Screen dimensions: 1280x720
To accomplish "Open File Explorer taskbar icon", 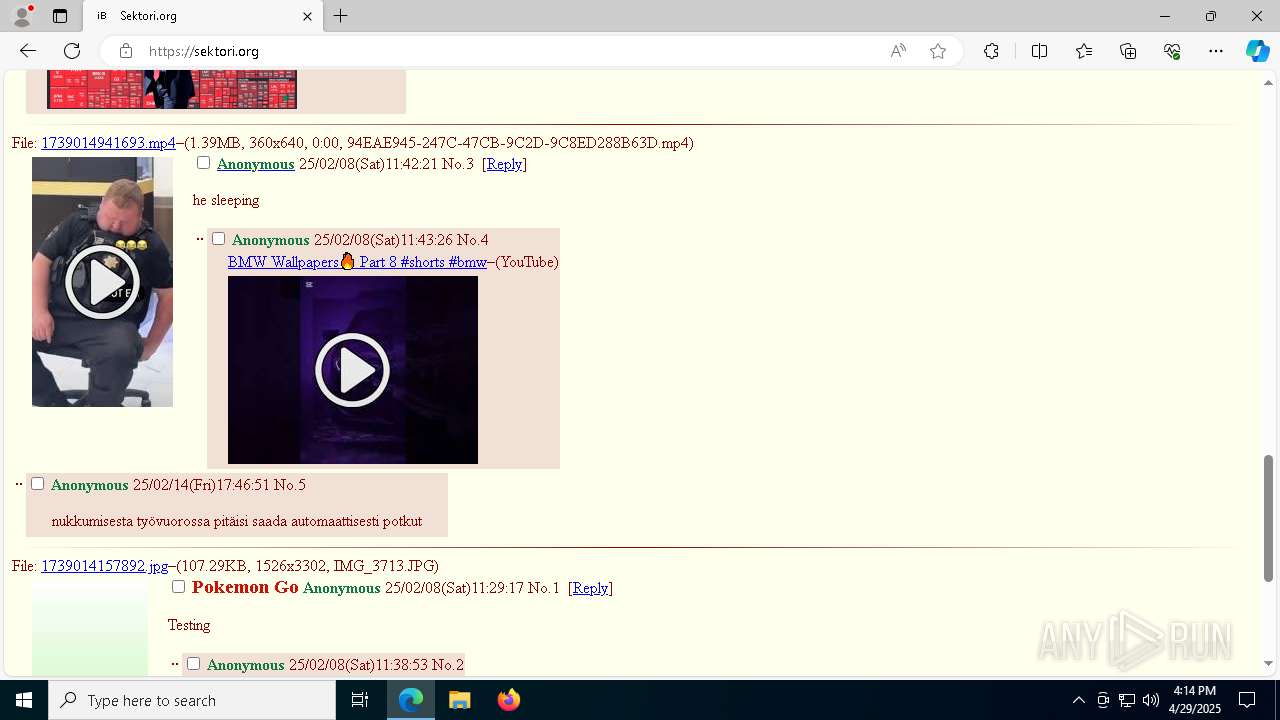I will 460,700.
